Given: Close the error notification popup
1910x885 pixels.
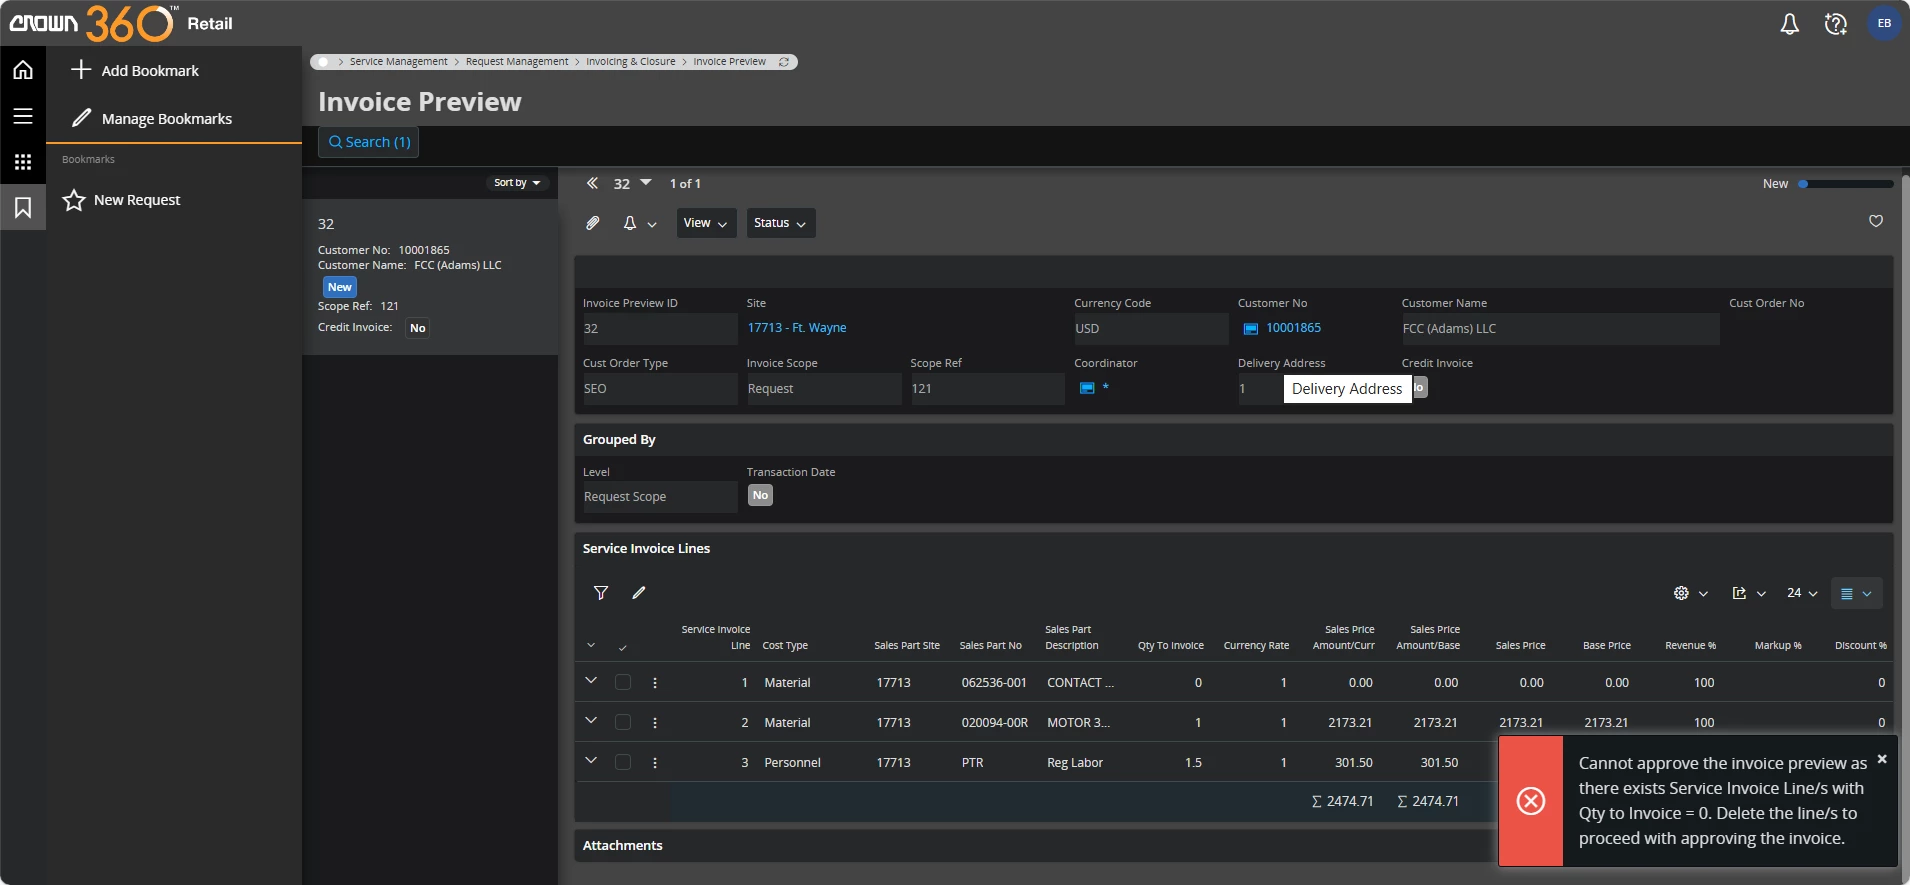Looking at the screenshot, I should pyautogui.click(x=1882, y=759).
